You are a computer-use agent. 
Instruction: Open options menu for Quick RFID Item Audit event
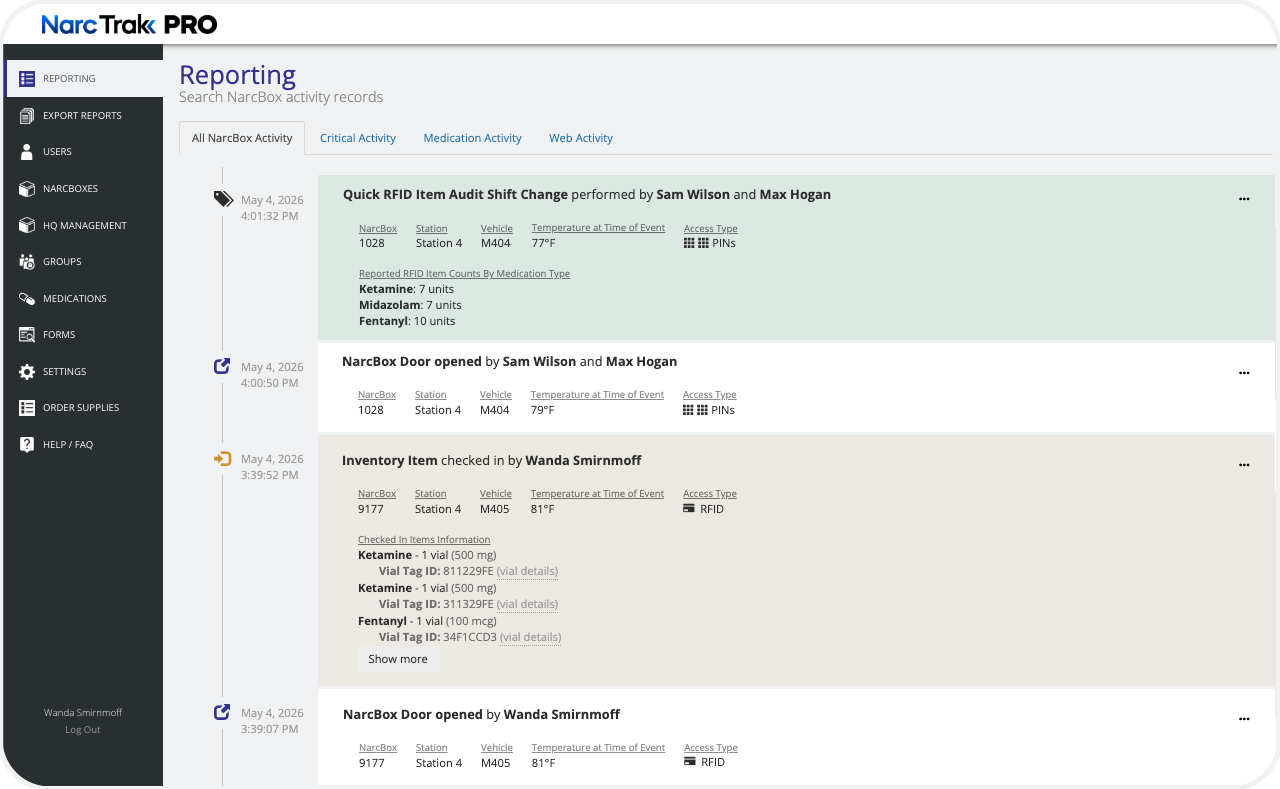coord(1244,199)
